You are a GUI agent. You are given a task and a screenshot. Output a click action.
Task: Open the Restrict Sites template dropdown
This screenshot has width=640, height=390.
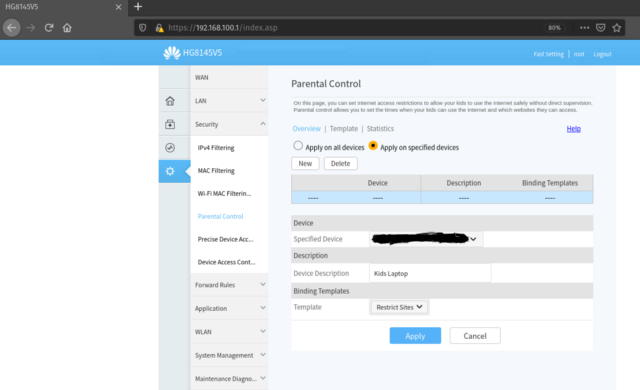click(400, 307)
